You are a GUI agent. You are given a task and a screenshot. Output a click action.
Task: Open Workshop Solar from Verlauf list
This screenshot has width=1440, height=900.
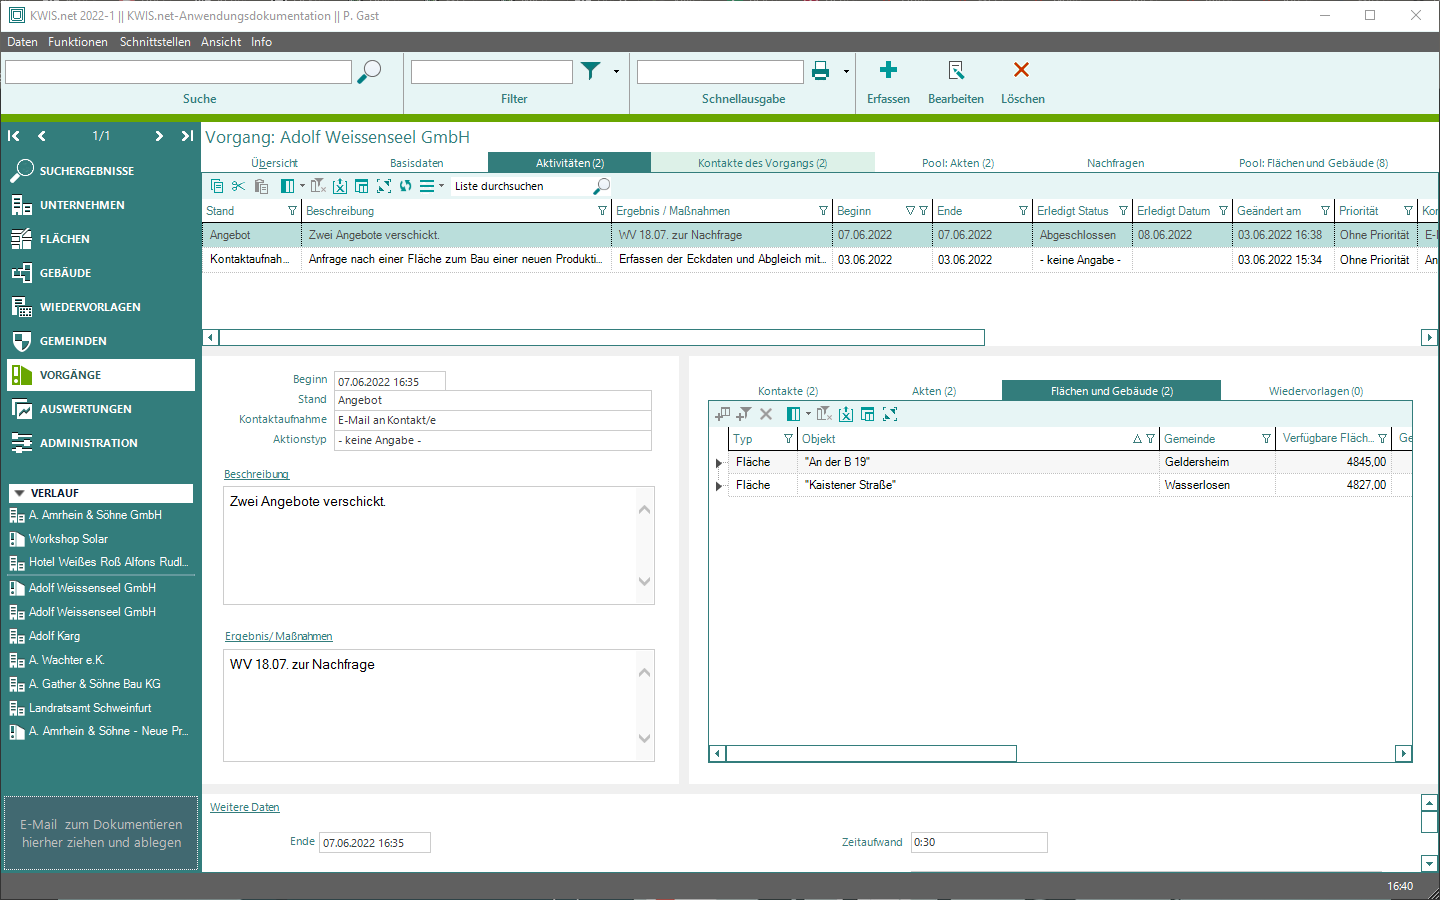pos(68,539)
